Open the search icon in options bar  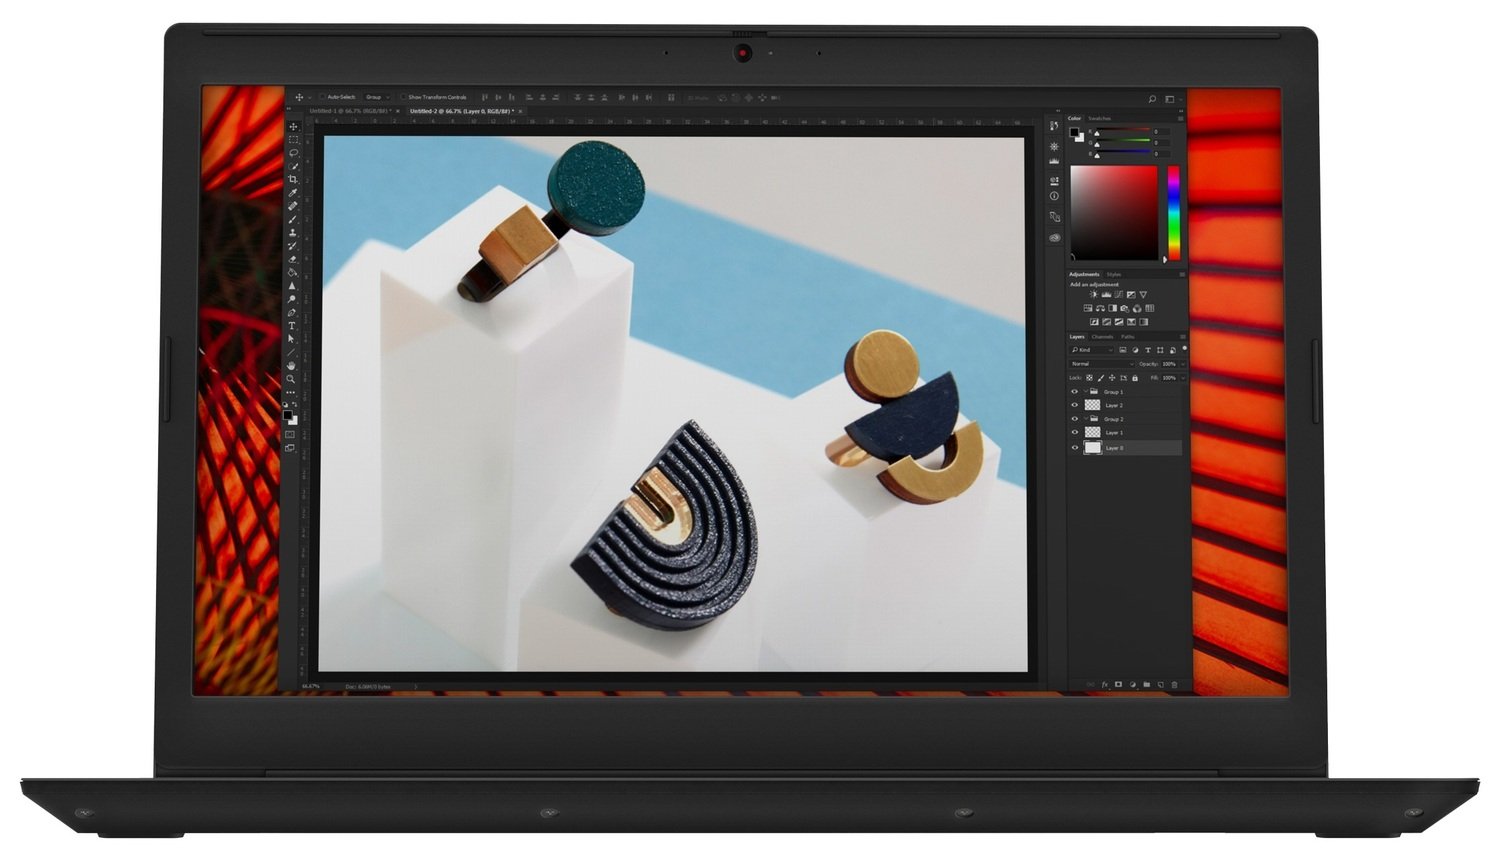[x=1152, y=99]
